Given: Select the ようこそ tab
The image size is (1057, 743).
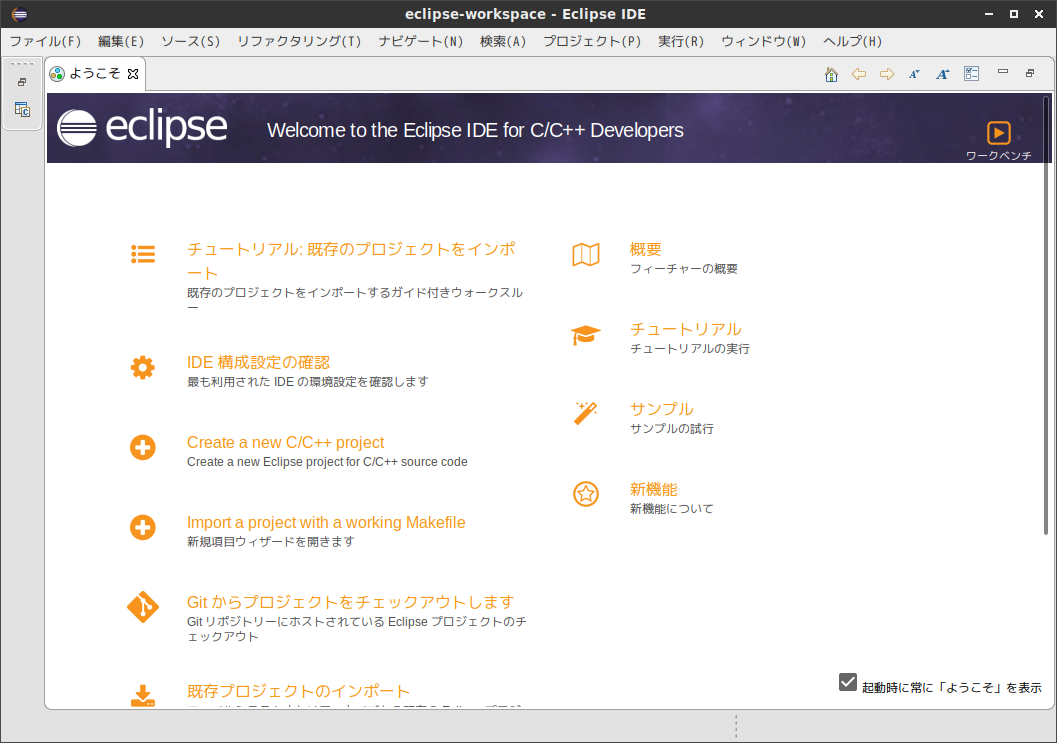Looking at the screenshot, I should pos(94,74).
